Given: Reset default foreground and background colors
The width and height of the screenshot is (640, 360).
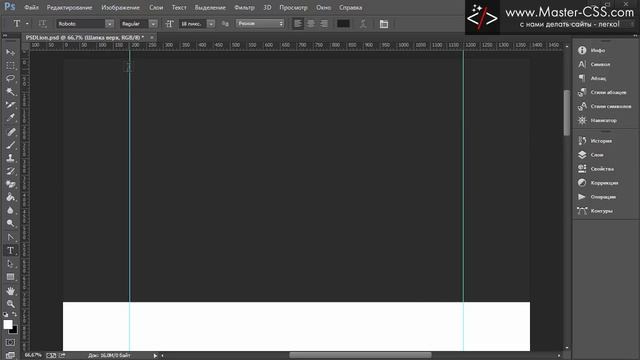Looking at the screenshot, I should (x=6, y=315).
